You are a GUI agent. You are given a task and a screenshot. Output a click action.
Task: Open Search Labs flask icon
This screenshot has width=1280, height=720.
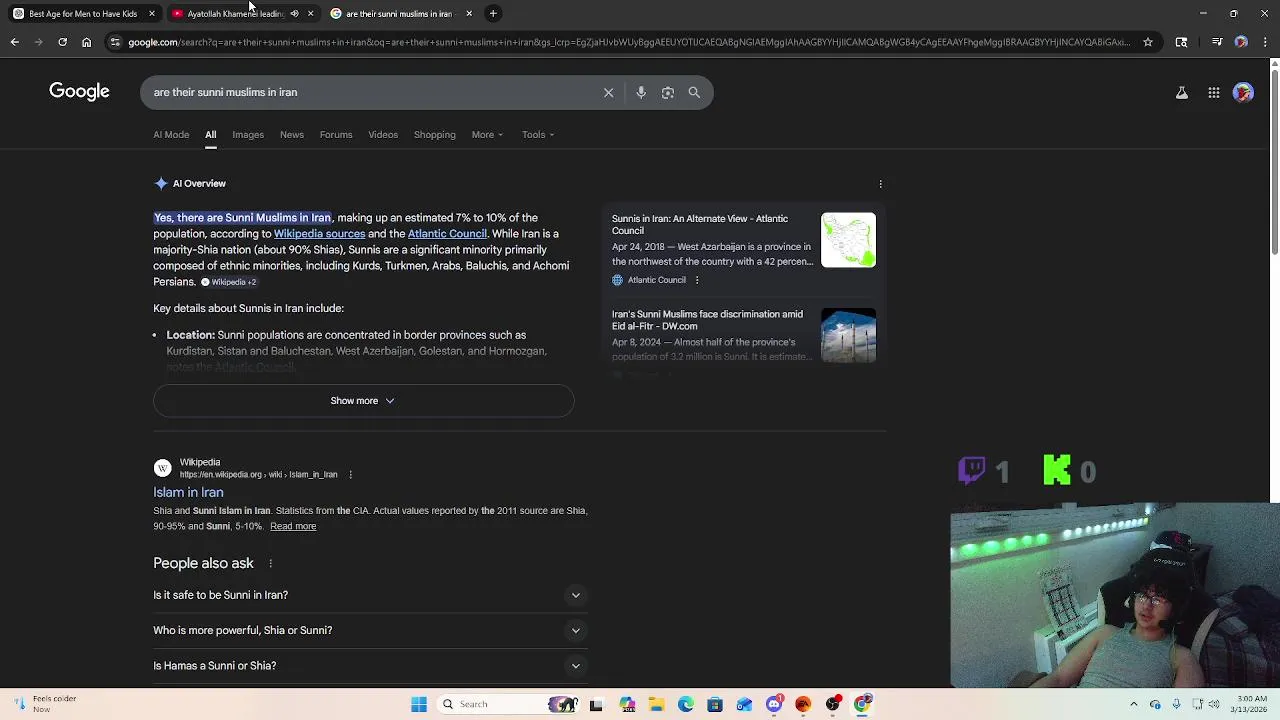point(1181,93)
